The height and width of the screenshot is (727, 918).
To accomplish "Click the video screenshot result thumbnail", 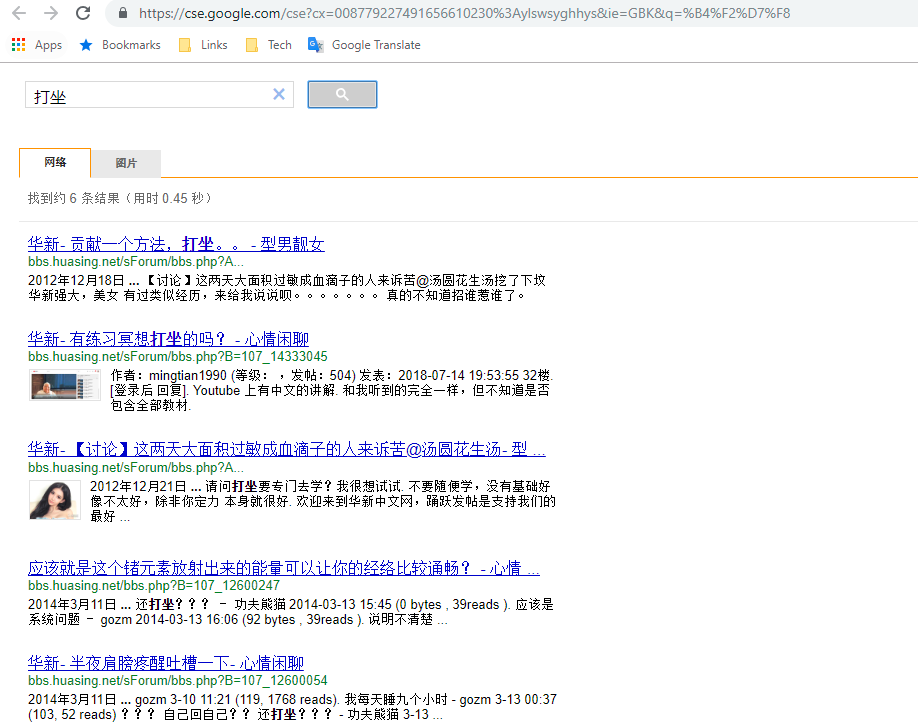I will 65,385.
